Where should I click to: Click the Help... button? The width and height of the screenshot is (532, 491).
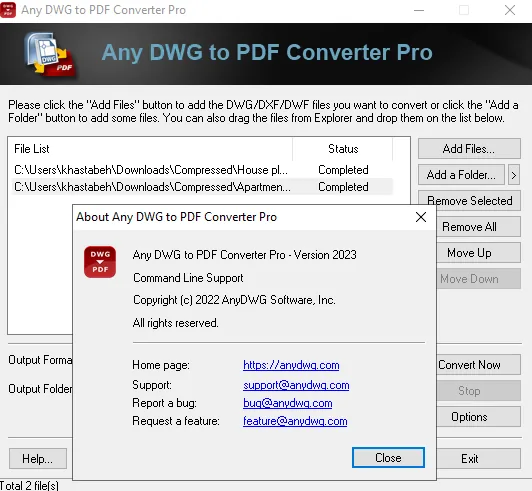38,459
